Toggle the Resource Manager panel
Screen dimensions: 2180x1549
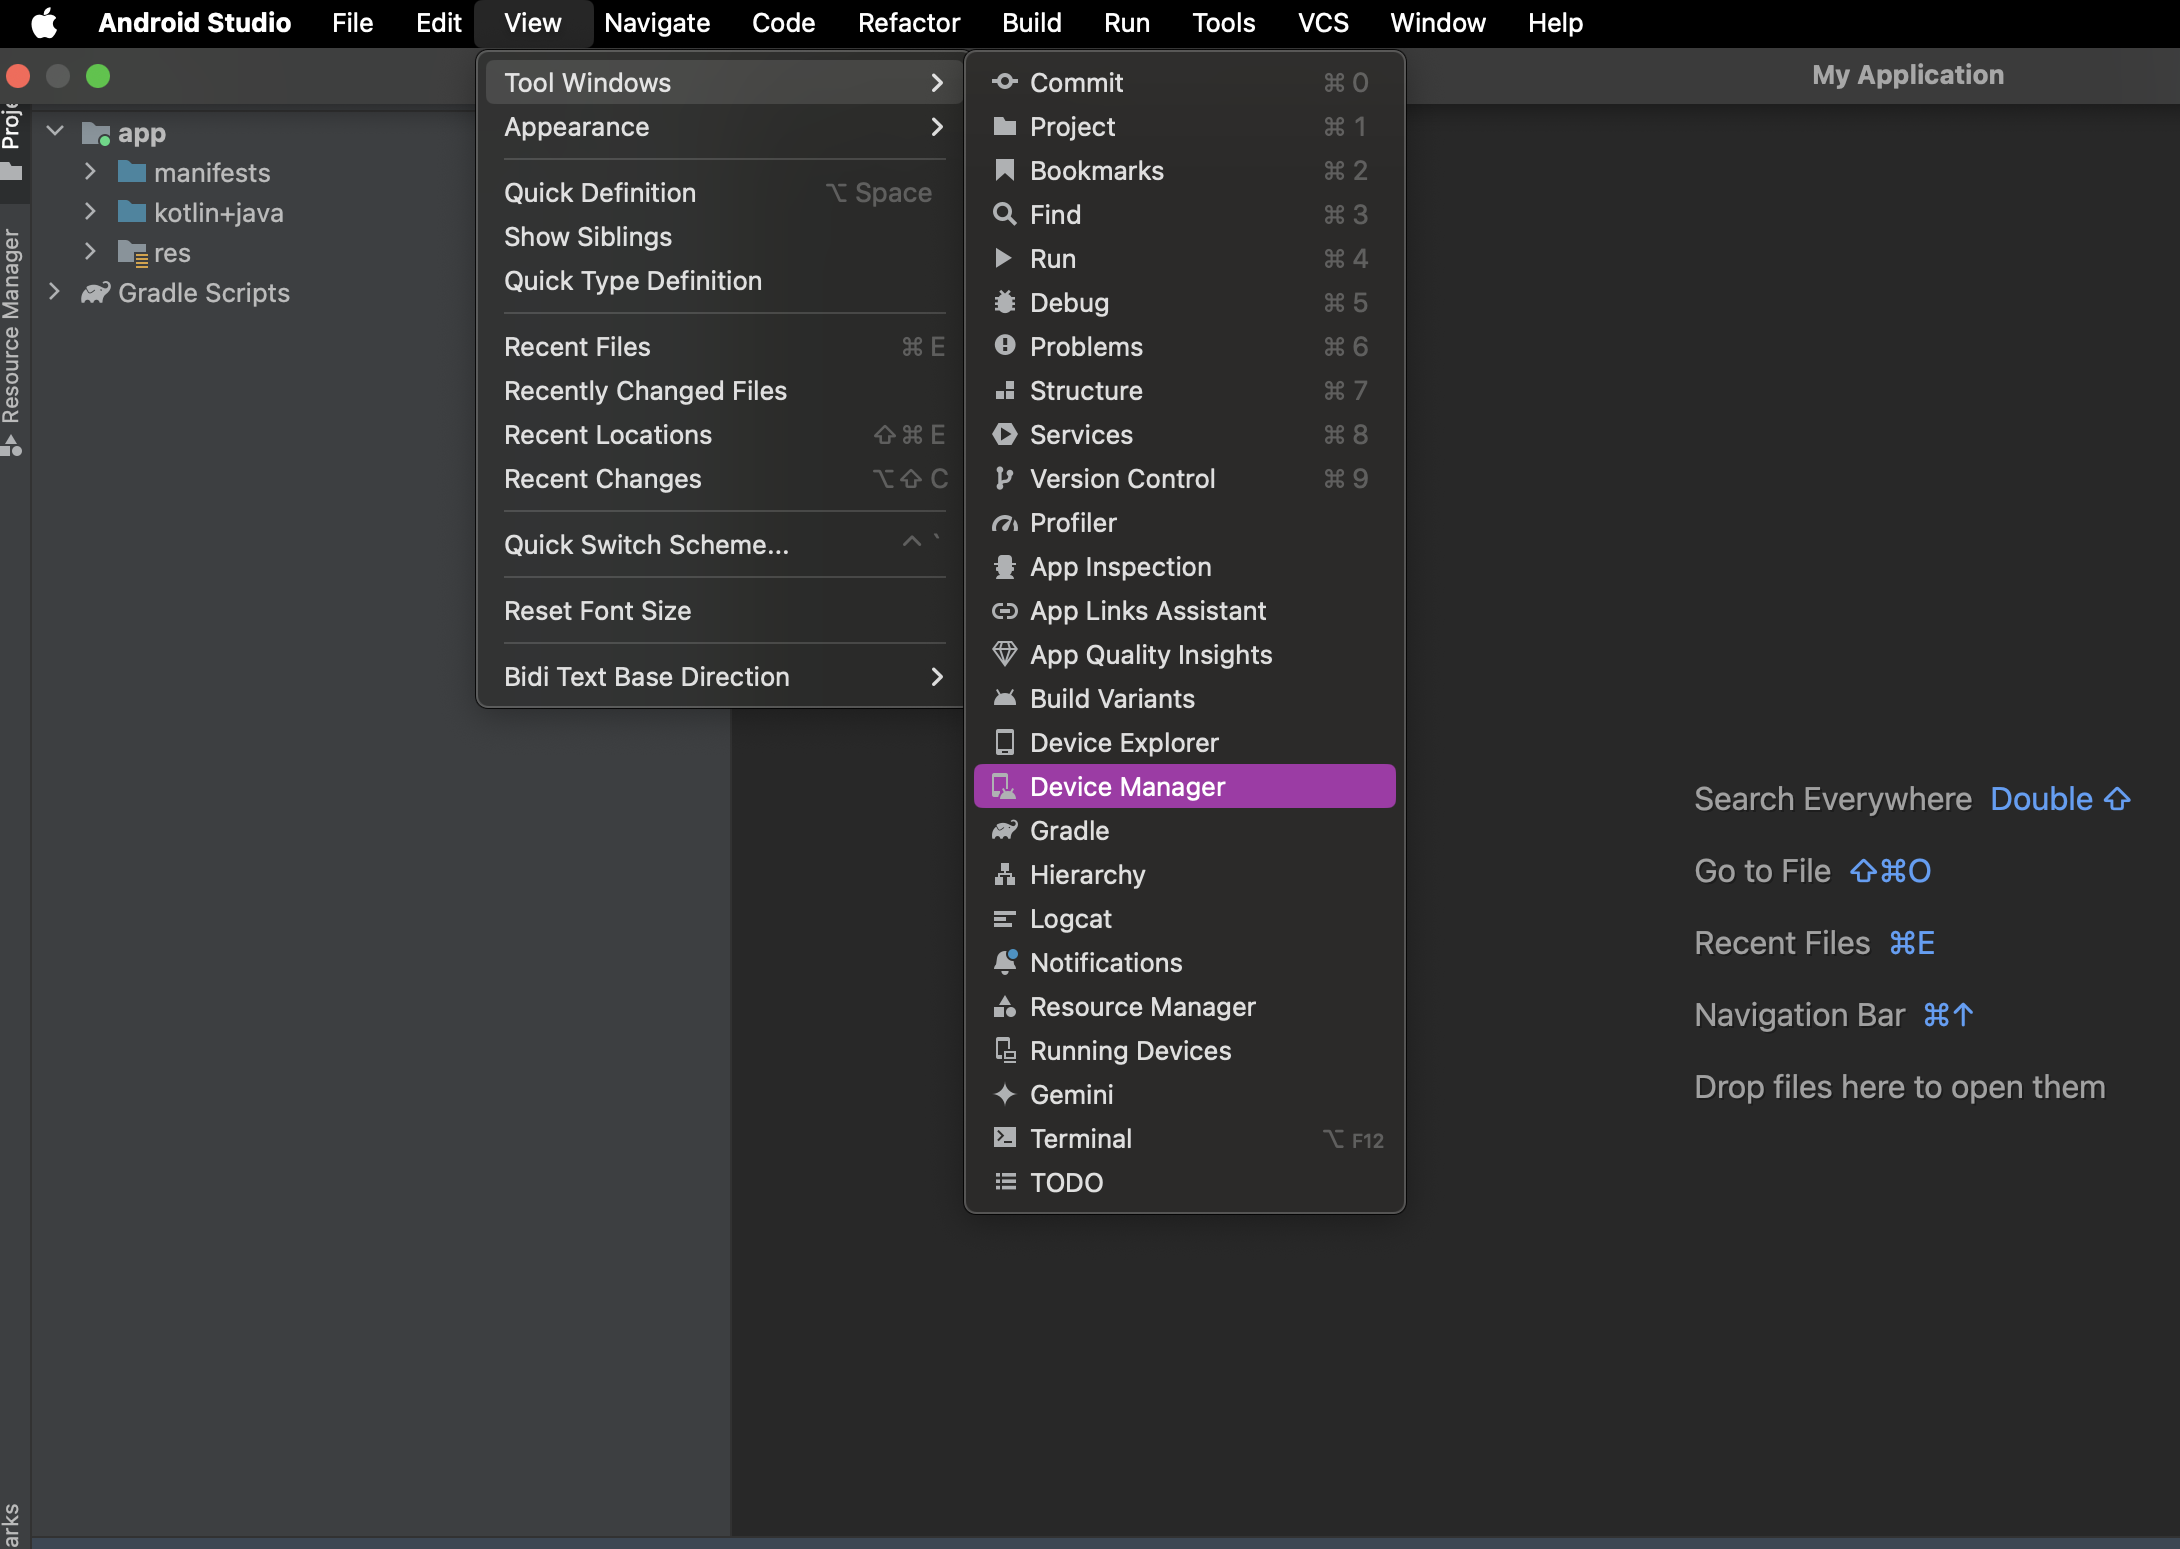click(x=1143, y=1004)
